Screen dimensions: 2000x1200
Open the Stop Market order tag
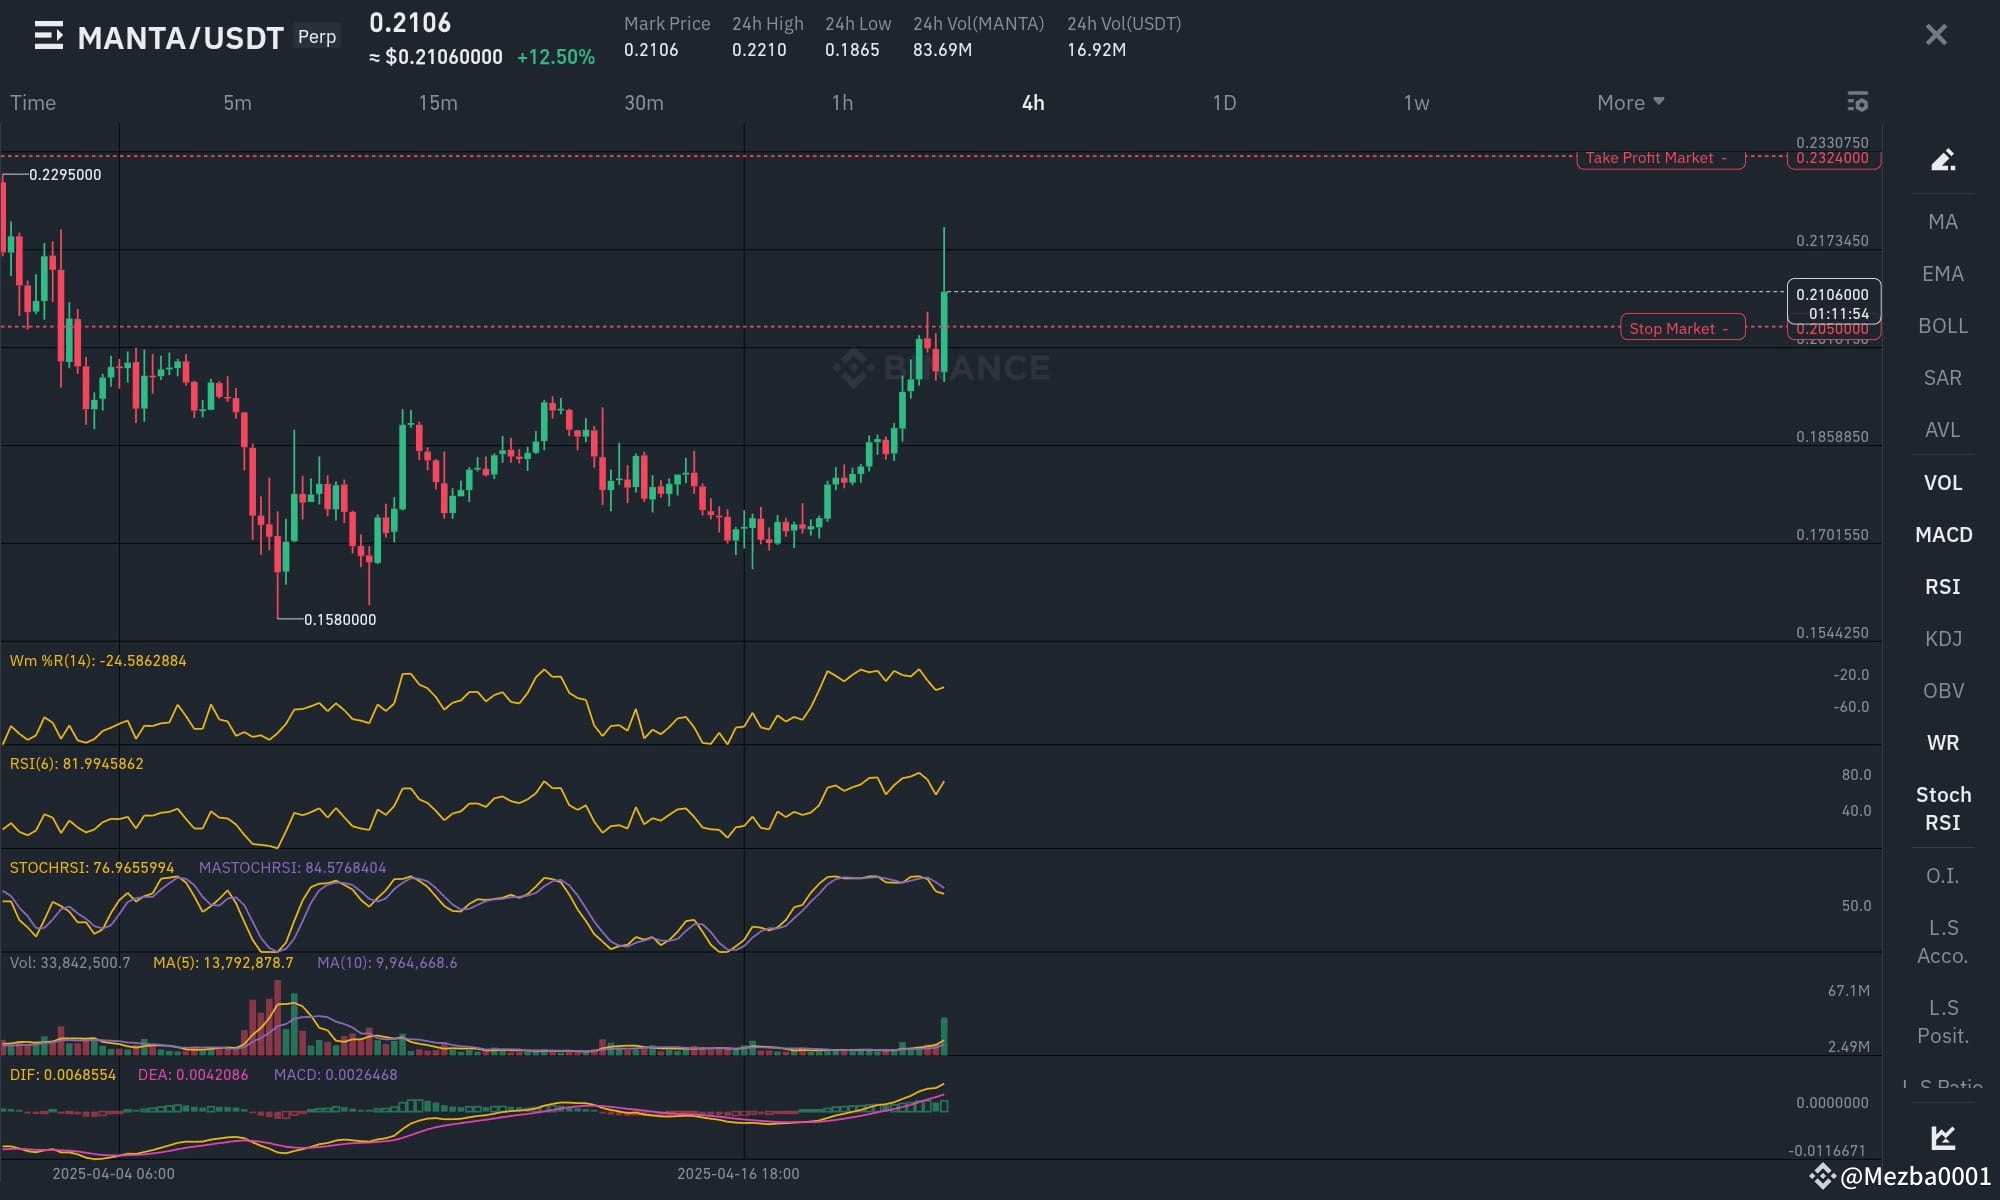pyautogui.click(x=1681, y=327)
